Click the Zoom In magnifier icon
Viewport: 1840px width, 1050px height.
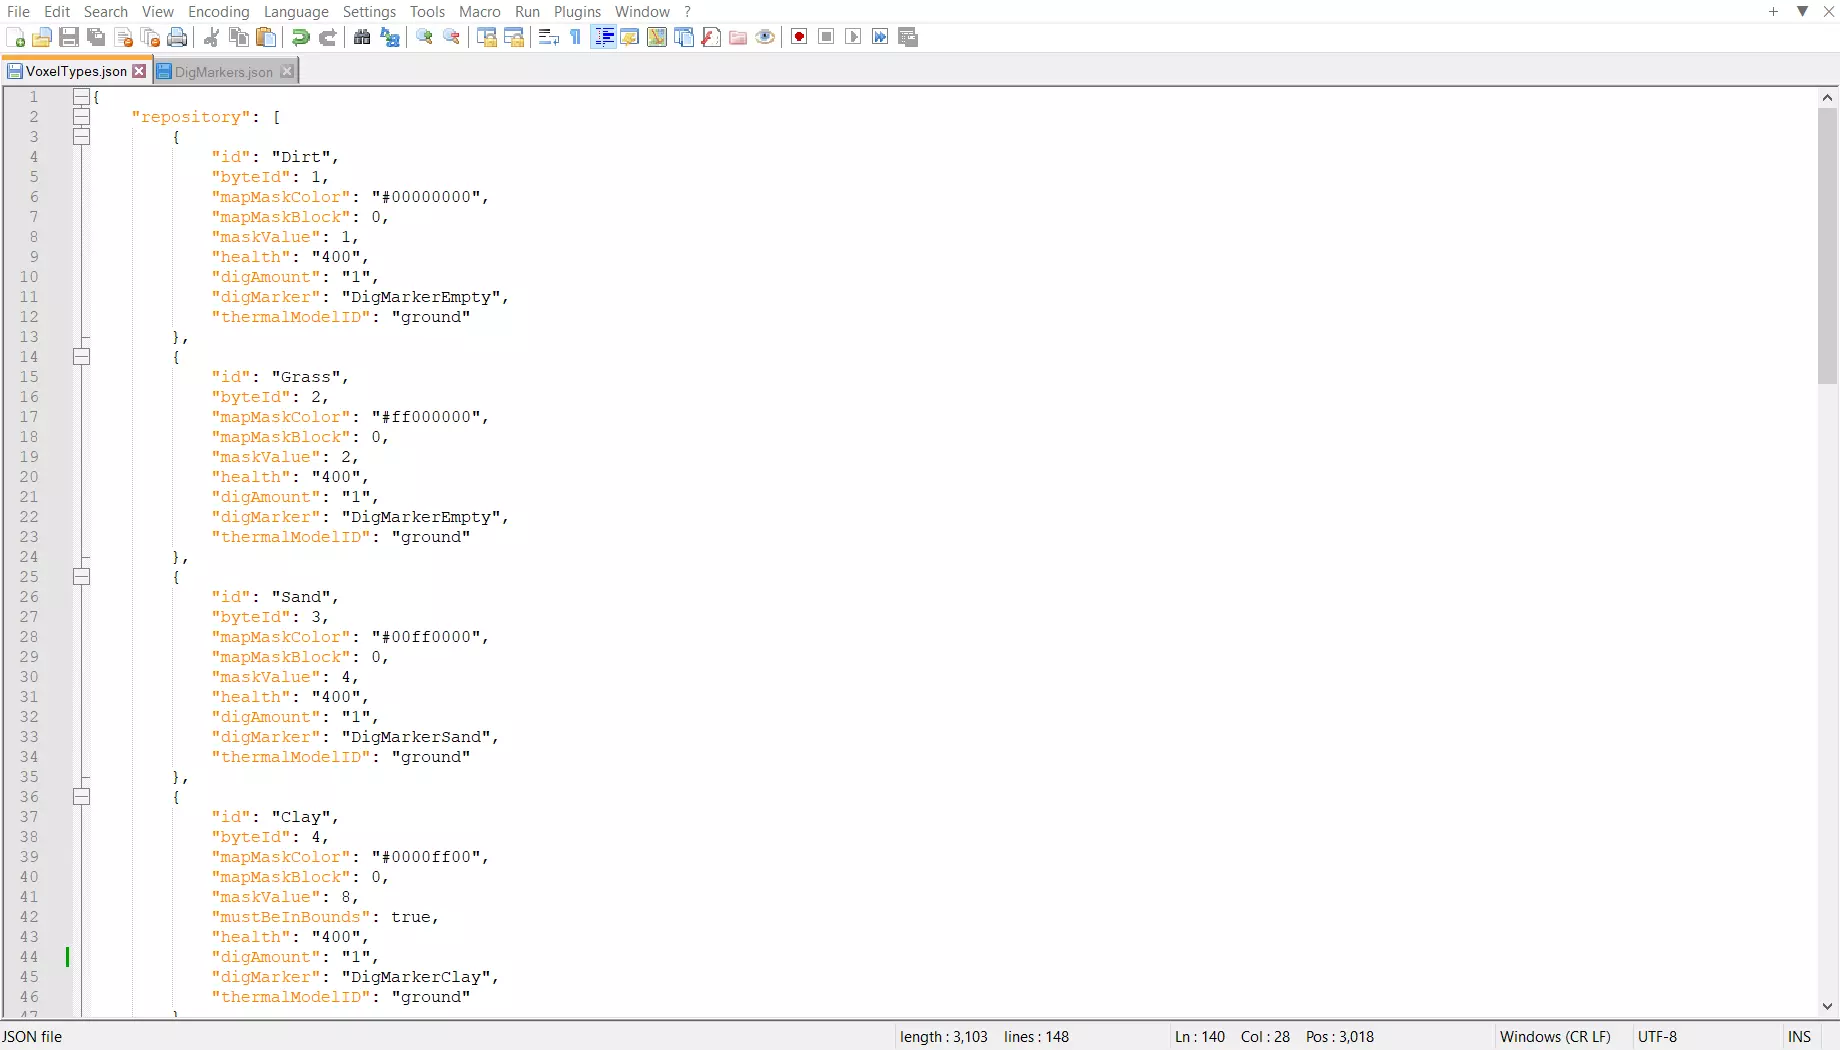(x=425, y=37)
